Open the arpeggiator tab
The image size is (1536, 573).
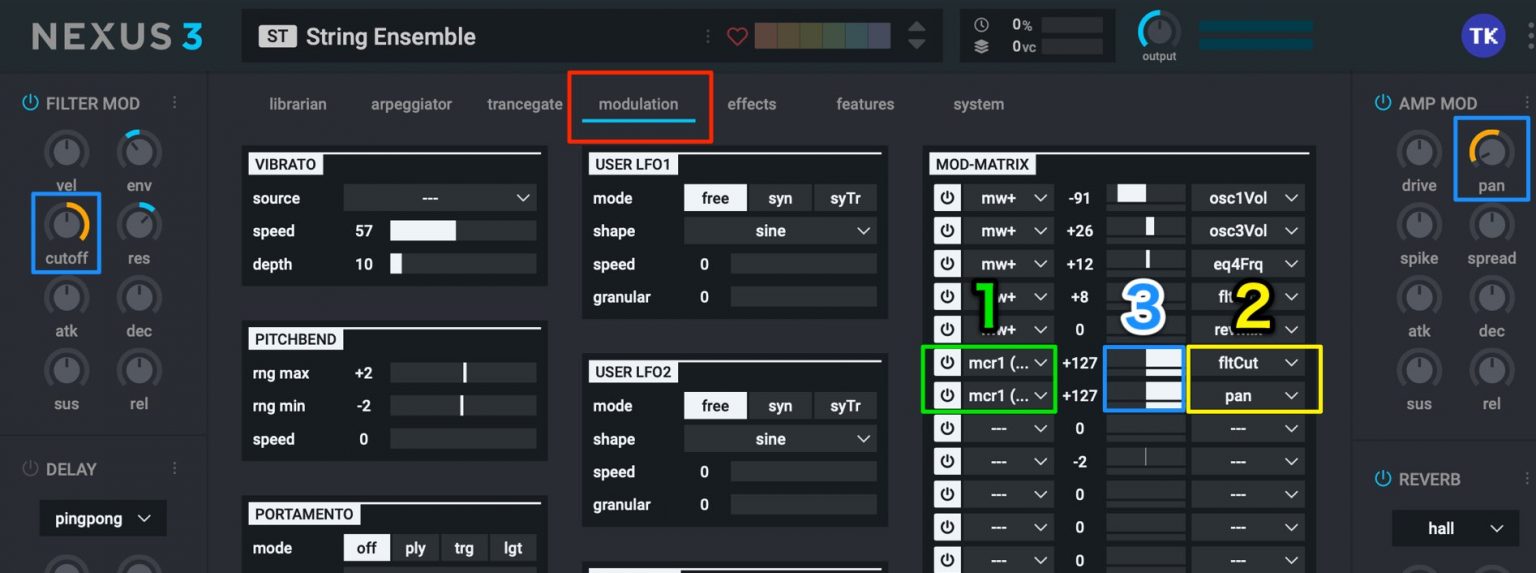pos(411,104)
